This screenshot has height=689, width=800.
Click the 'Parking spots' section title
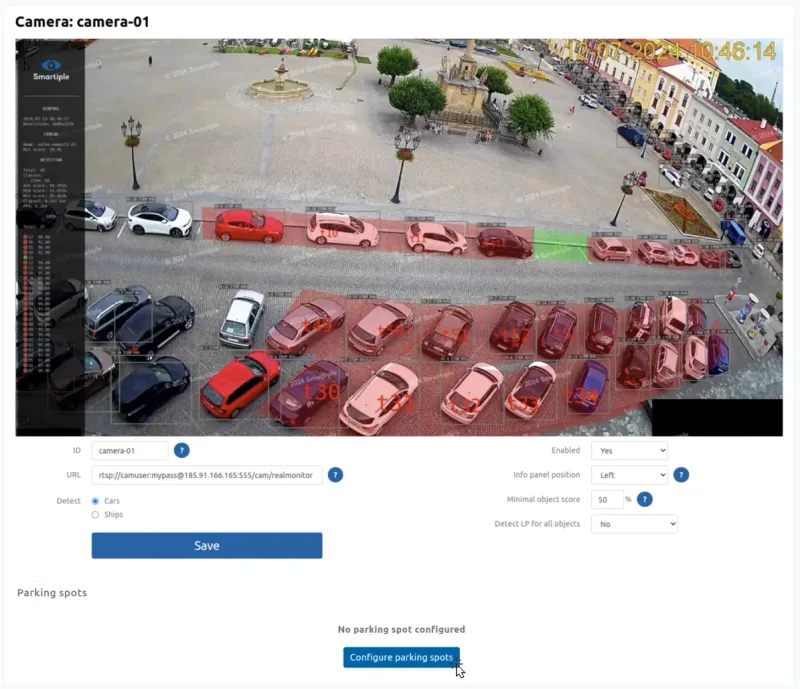point(52,593)
